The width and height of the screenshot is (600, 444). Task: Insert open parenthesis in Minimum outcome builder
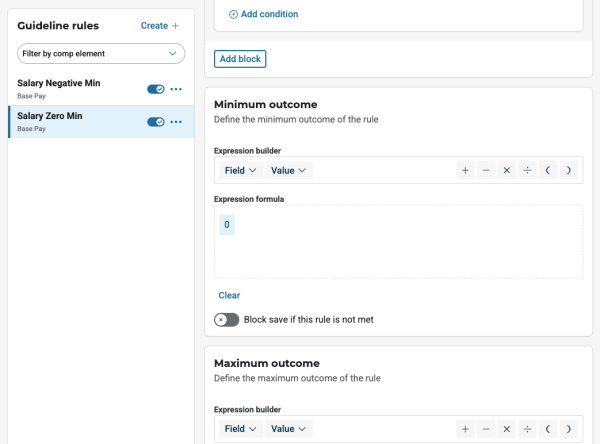pyautogui.click(x=548, y=171)
